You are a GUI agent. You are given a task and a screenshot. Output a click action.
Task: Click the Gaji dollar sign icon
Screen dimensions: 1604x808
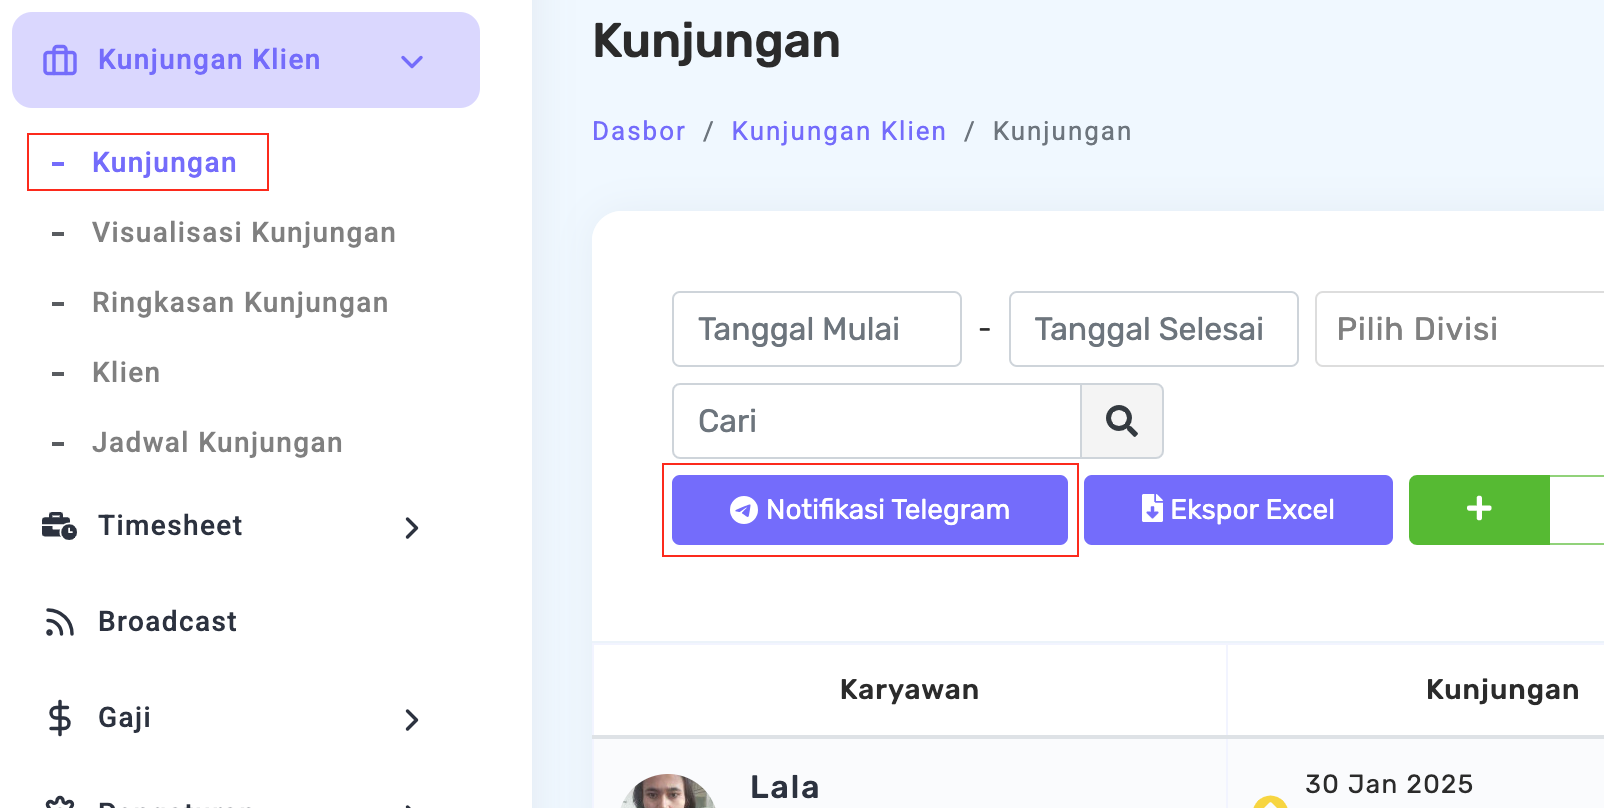(60, 718)
